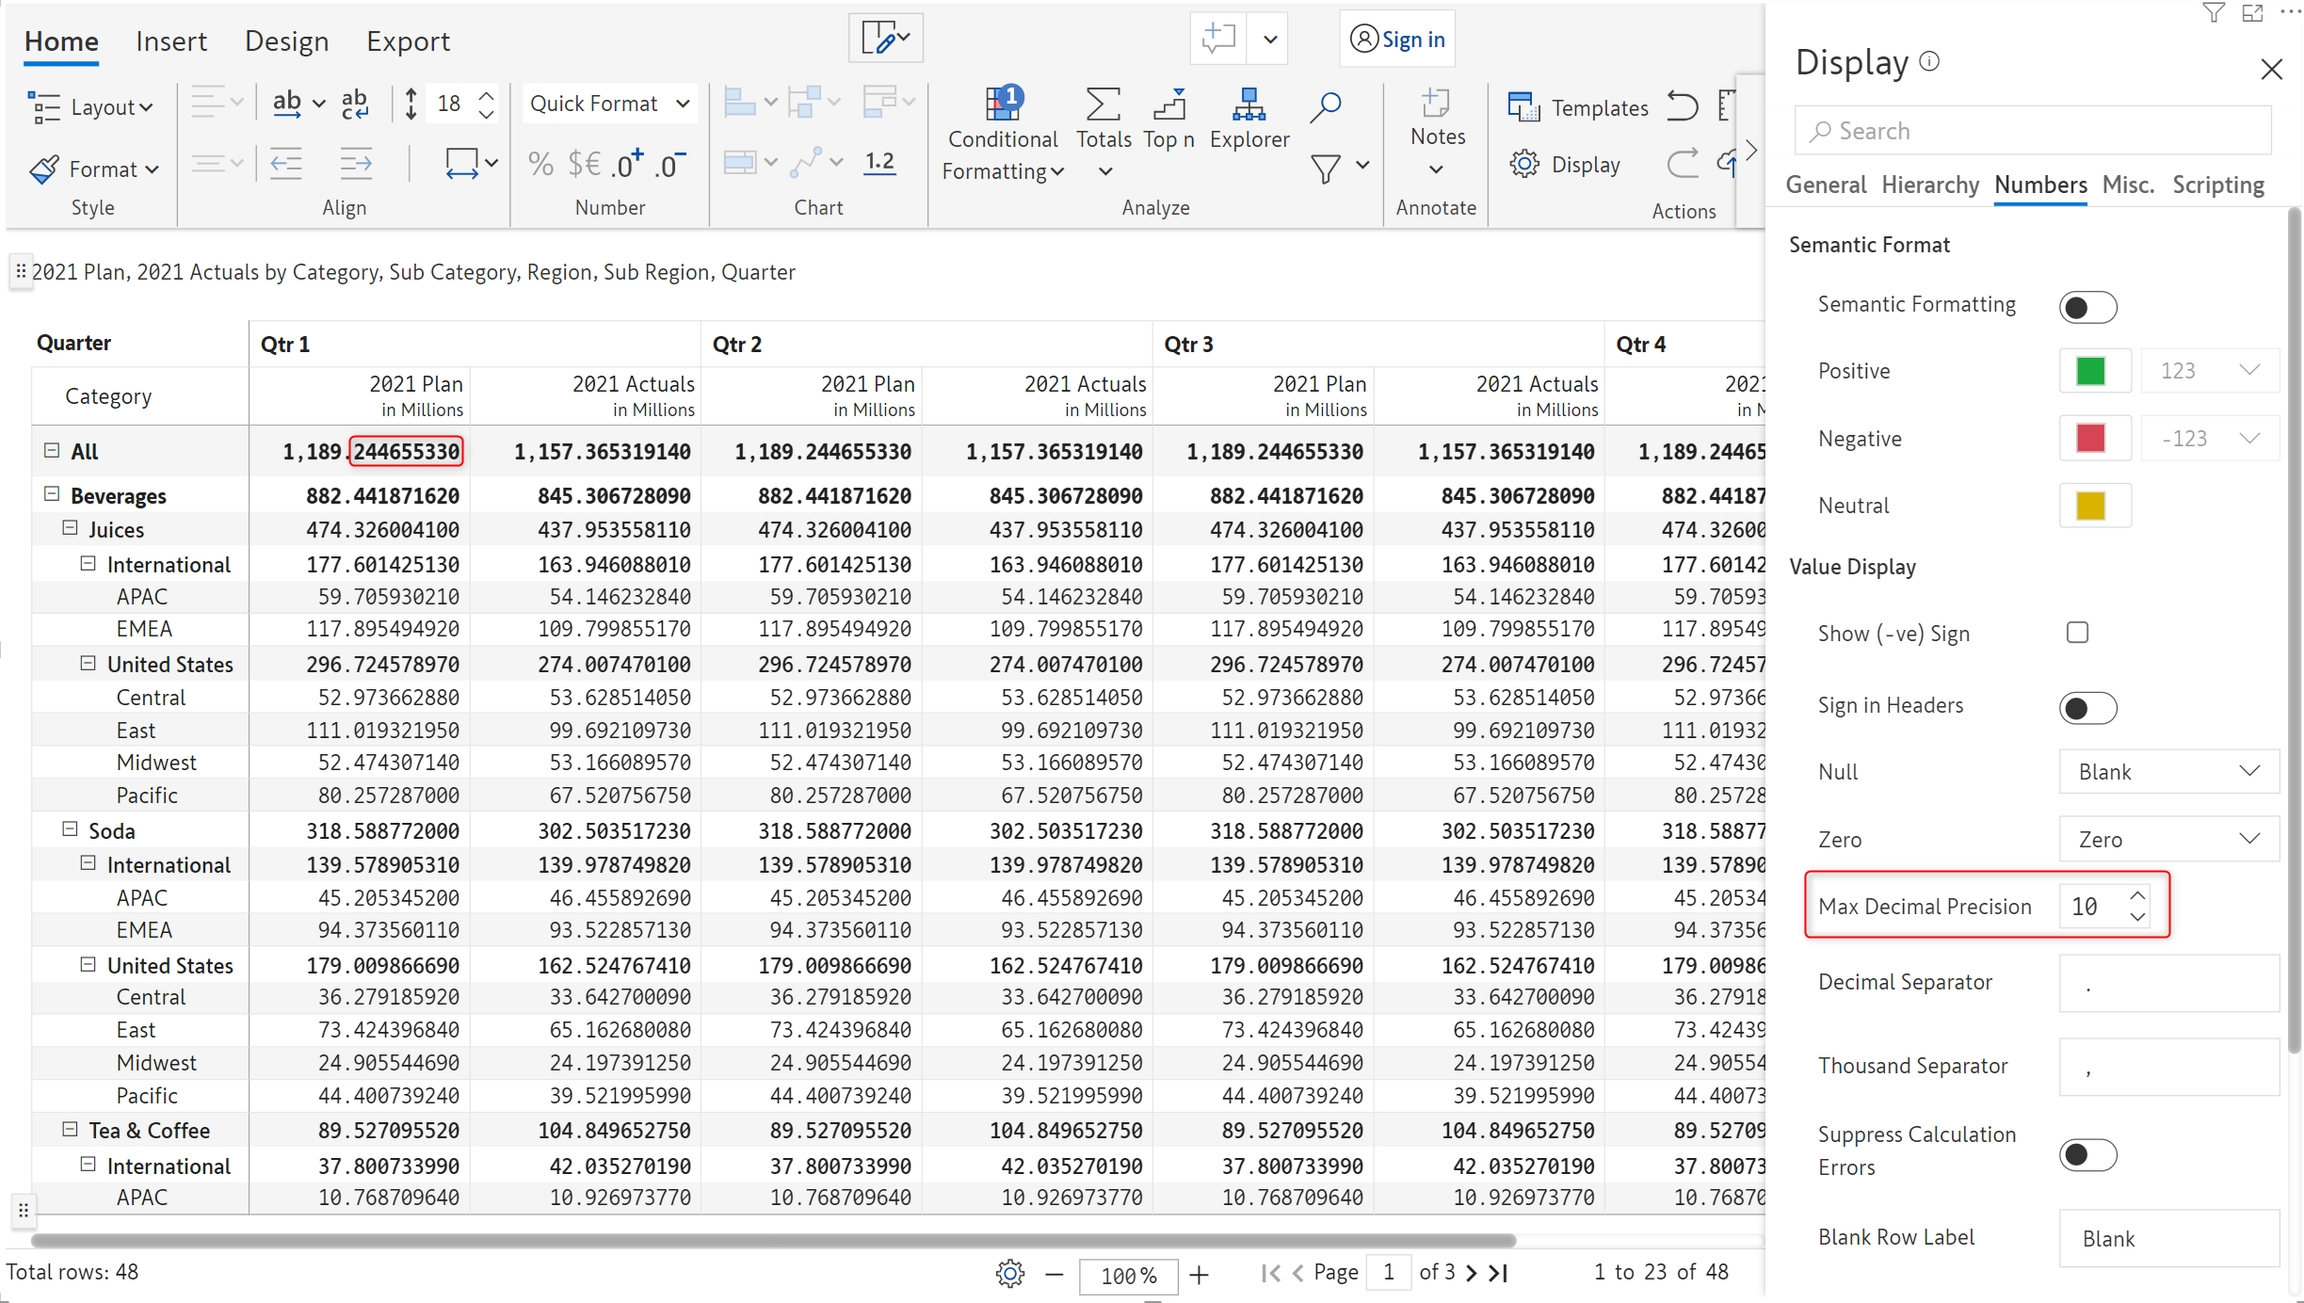Click the percent format icon
Viewport: 2304px width, 1303px height.
[x=540, y=164]
